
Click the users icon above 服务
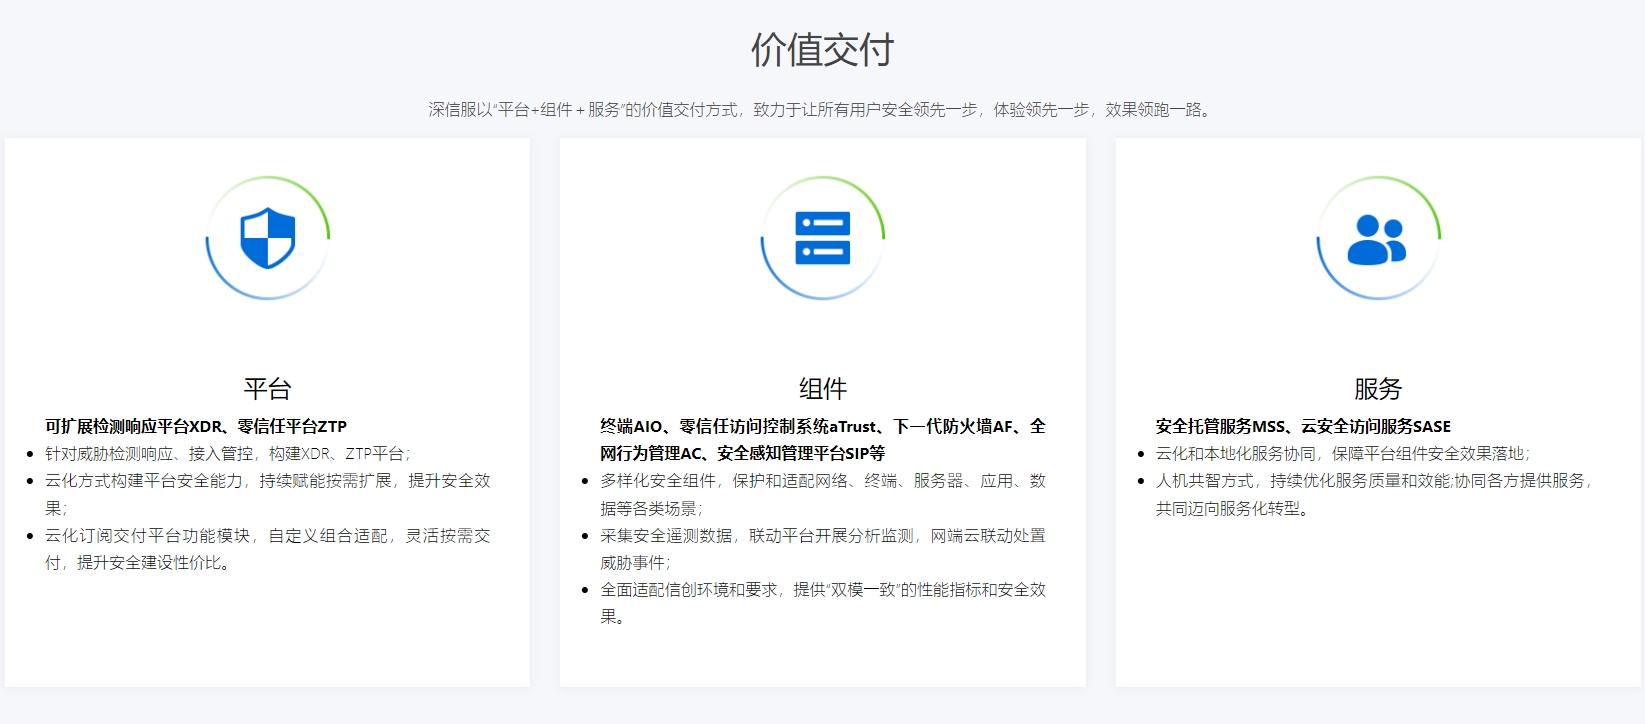click(1377, 240)
